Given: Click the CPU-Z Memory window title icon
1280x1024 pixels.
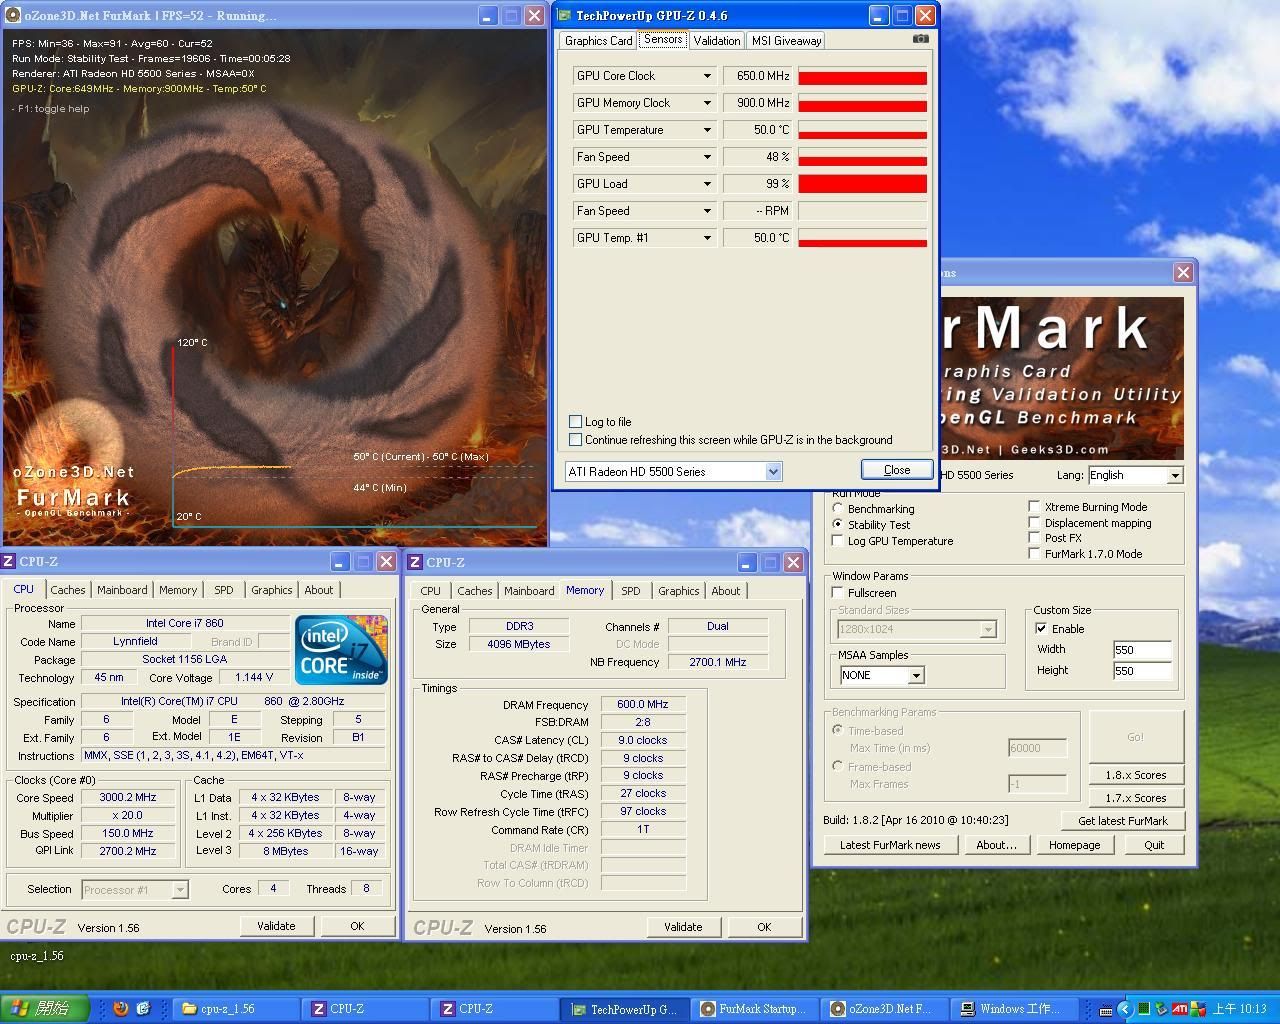Looking at the screenshot, I should (416, 562).
